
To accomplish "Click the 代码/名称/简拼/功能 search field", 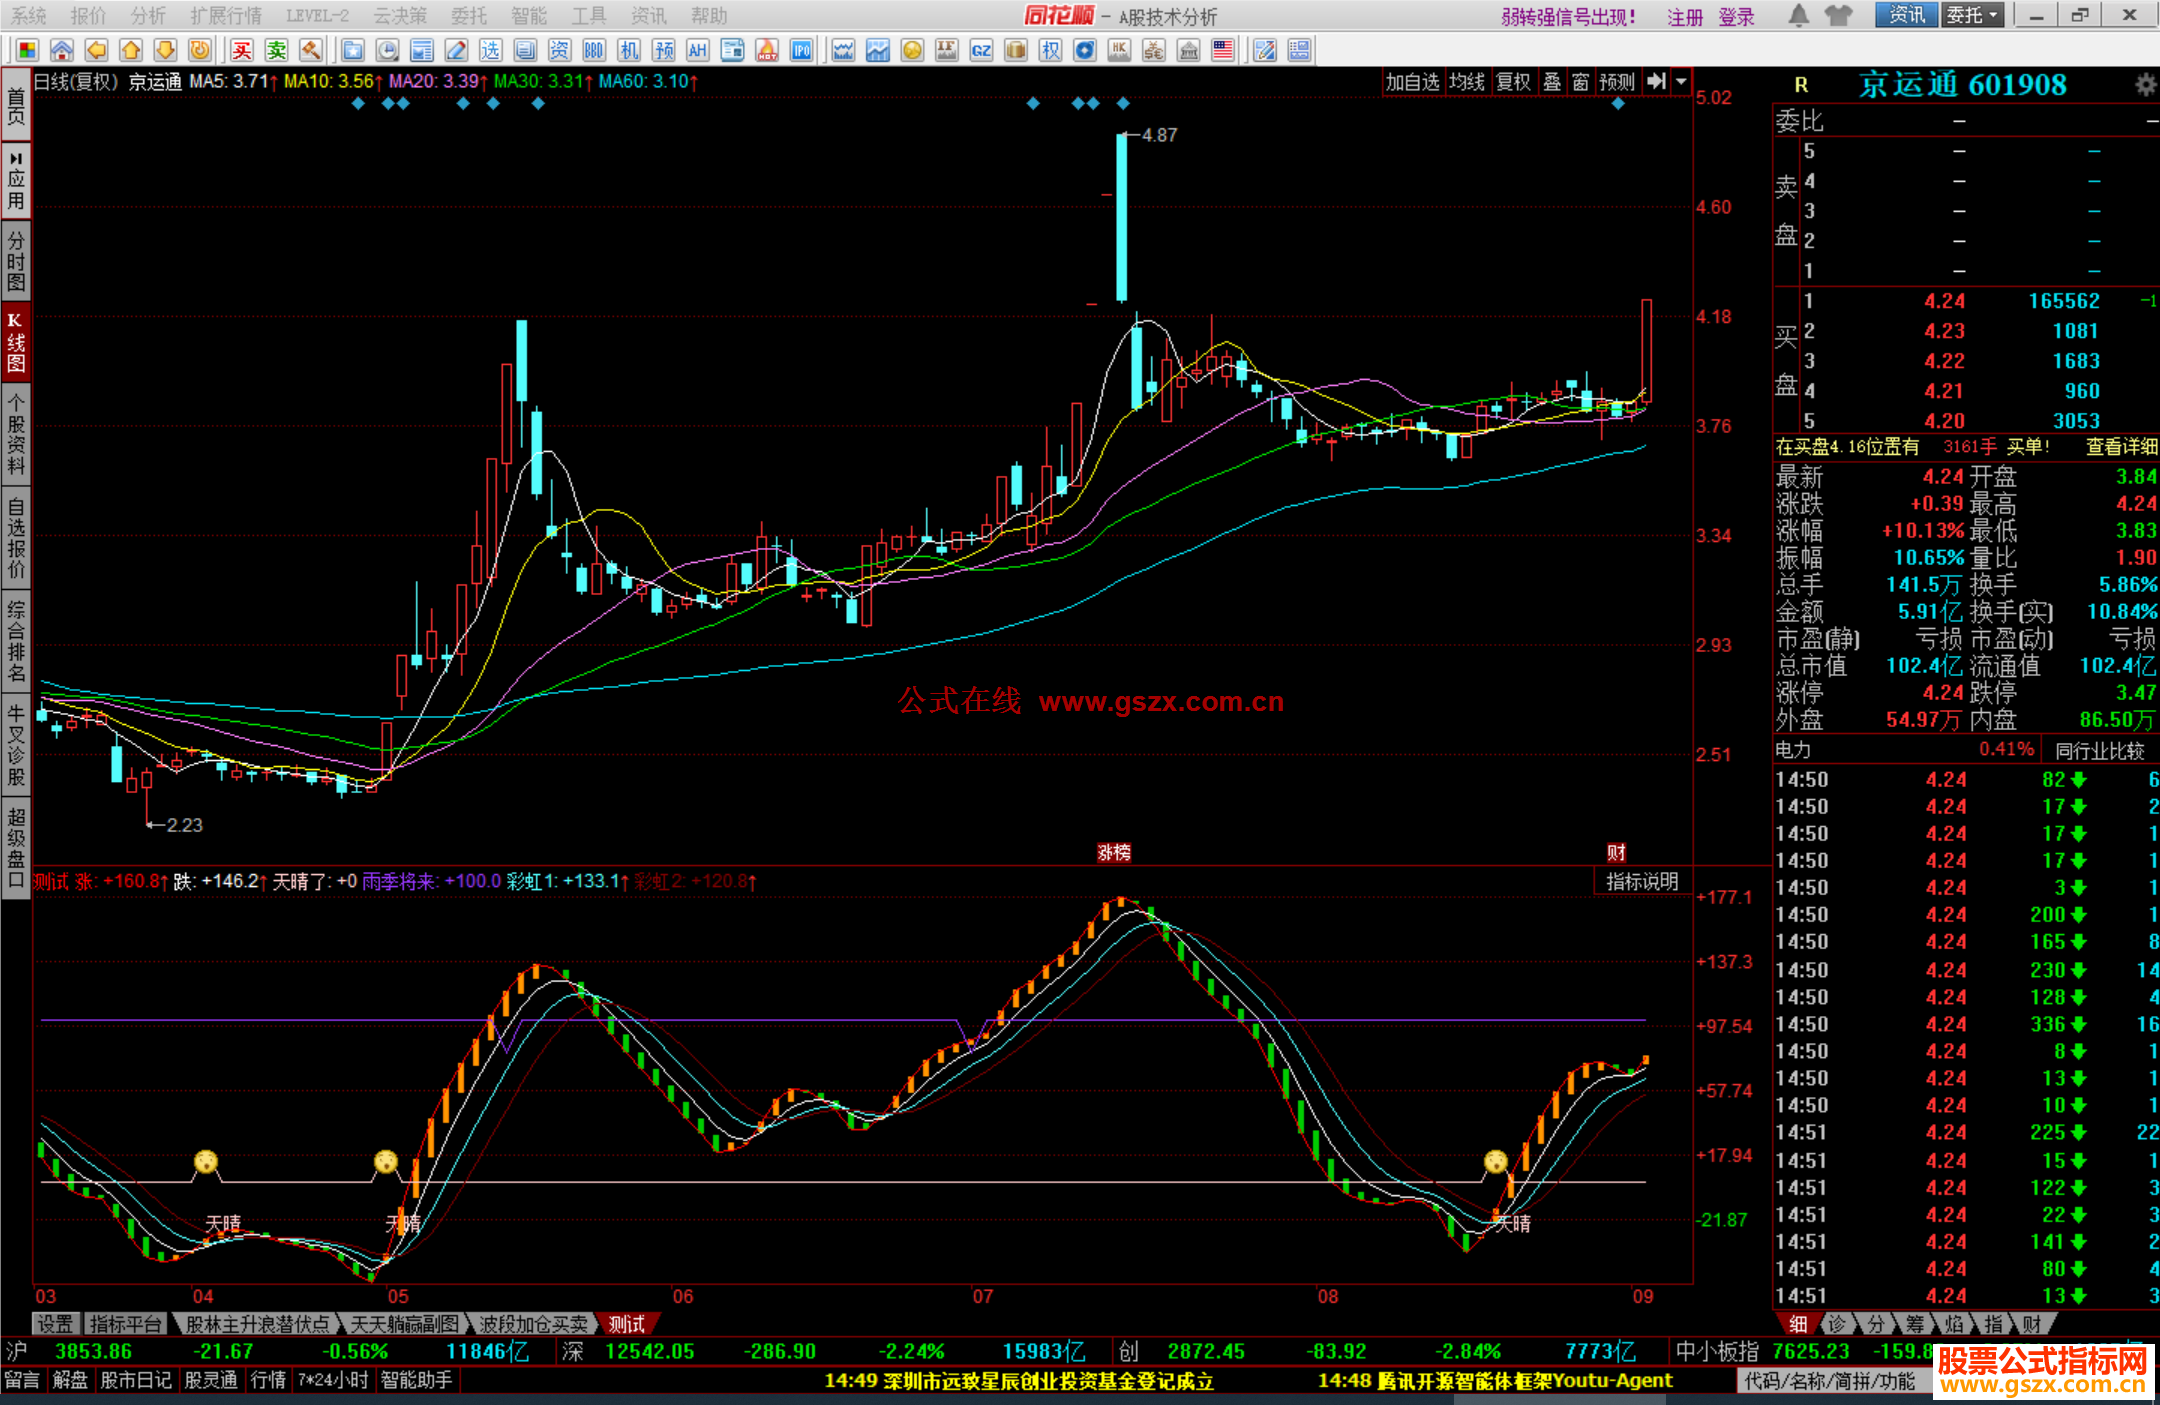I will tap(1830, 1381).
